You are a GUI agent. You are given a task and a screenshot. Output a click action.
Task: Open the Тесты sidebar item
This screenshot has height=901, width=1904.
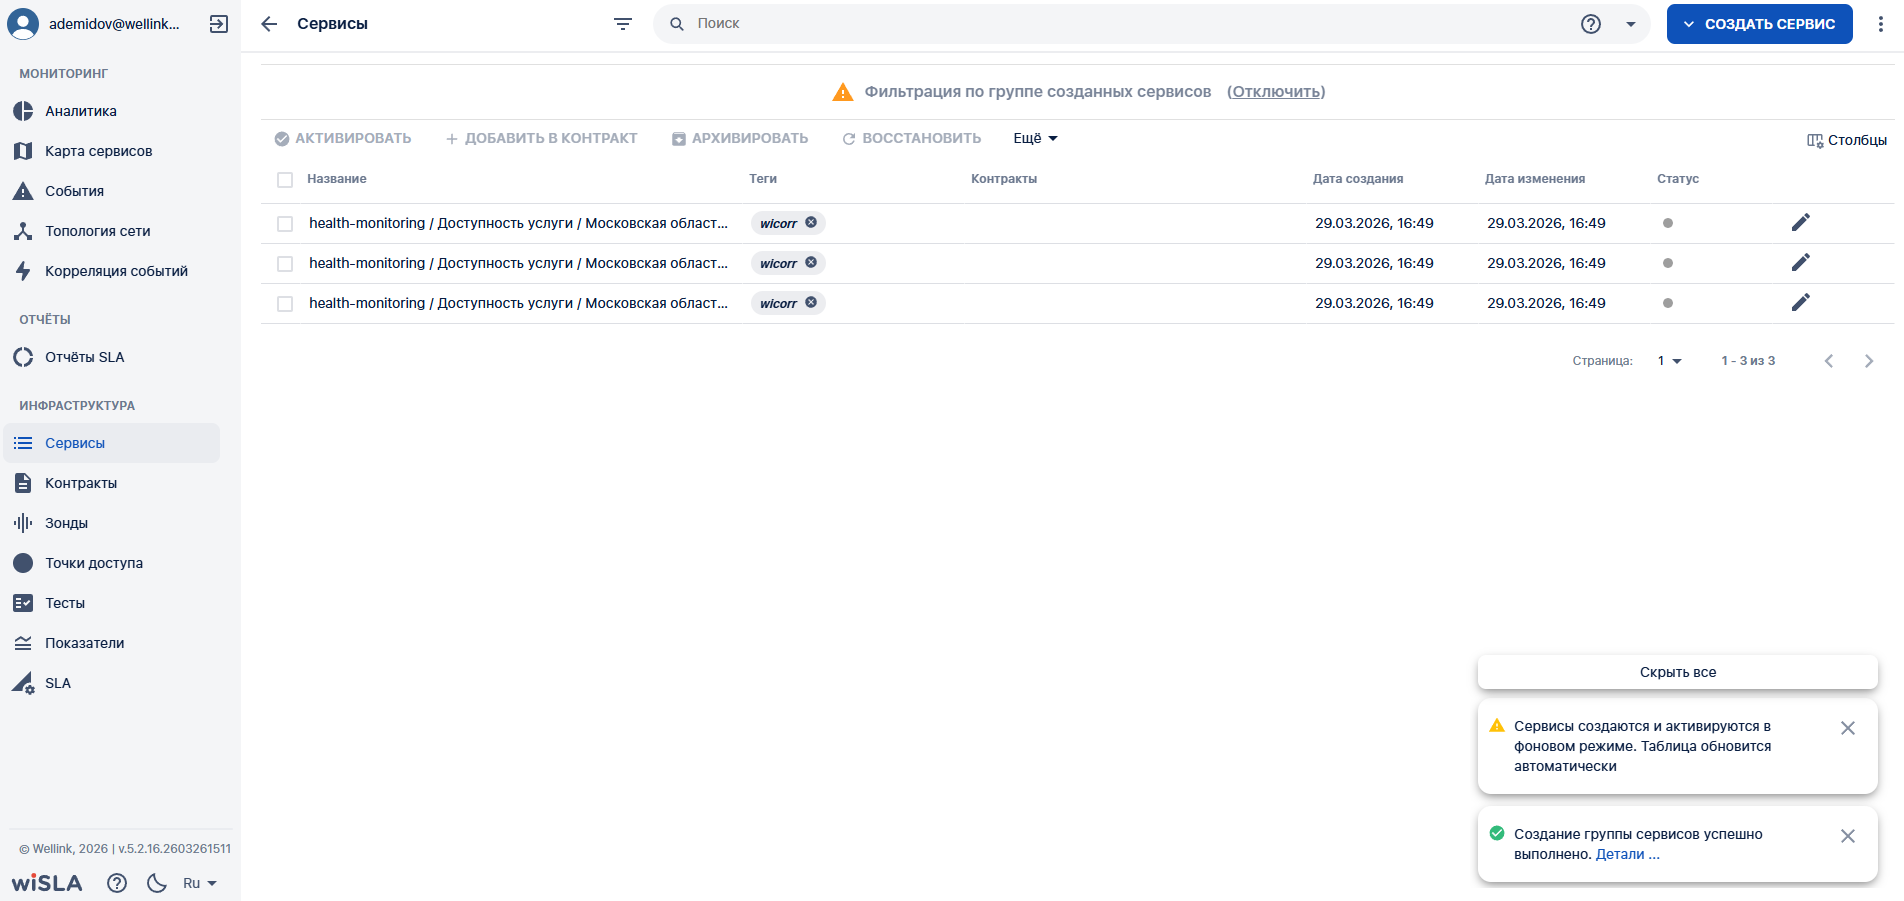112,603
